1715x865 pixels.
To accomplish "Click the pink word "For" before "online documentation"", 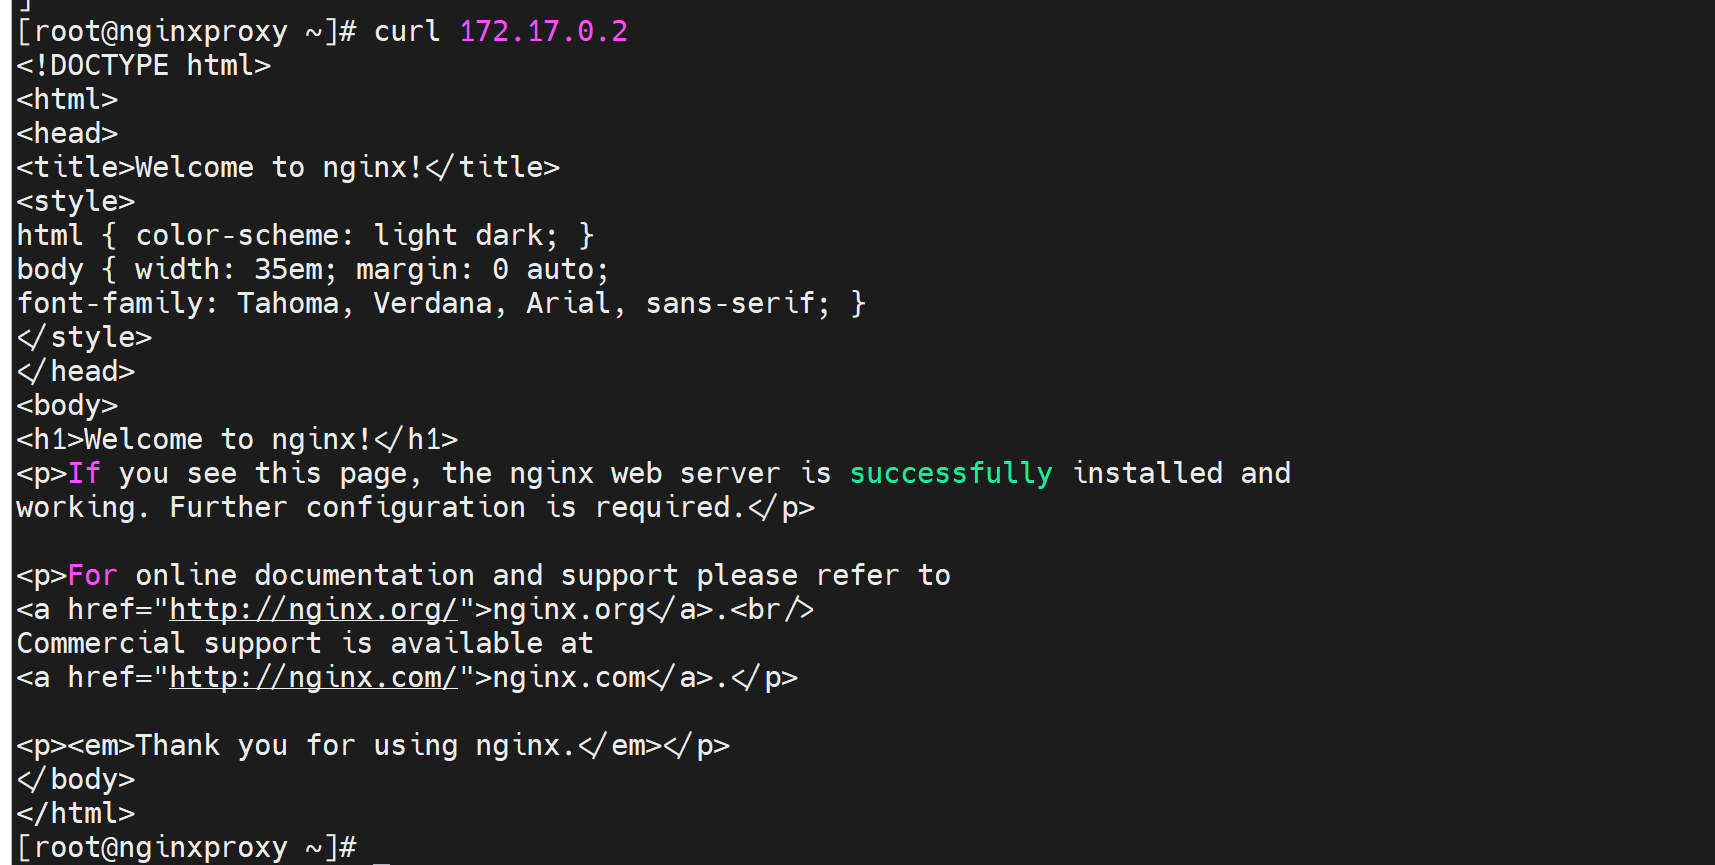I will pos(92,575).
